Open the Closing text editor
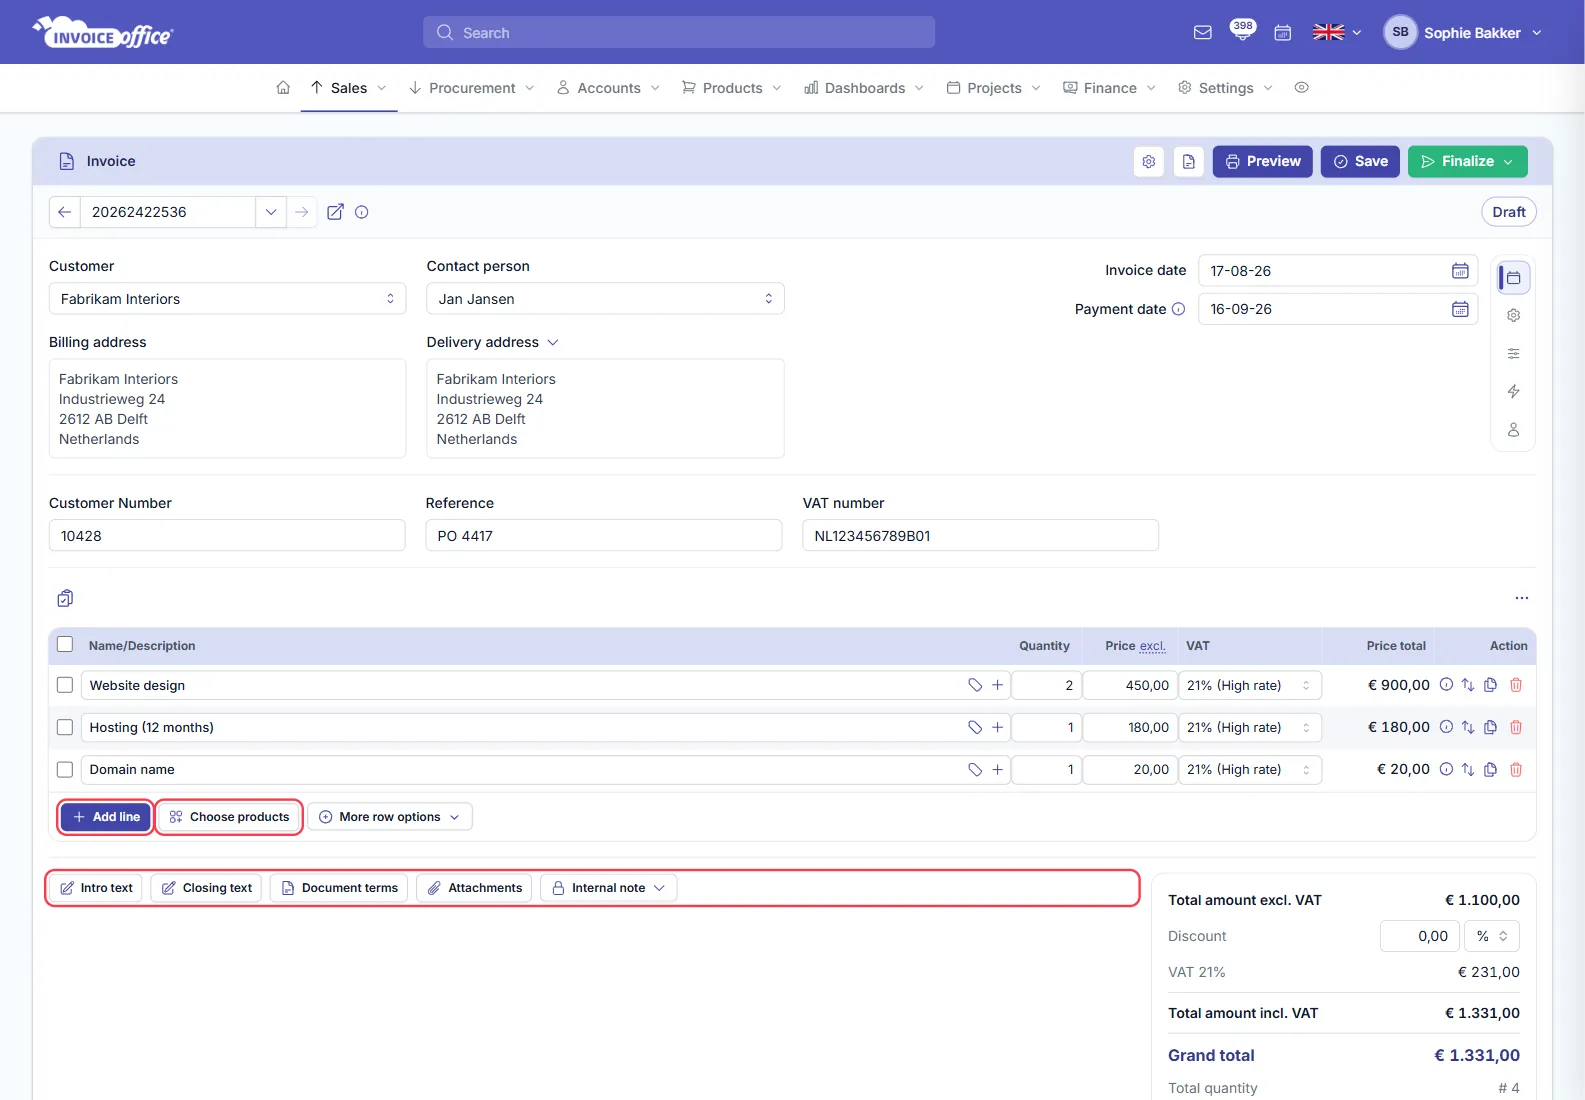The width and height of the screenshot is (1585, 1100). 206,888
